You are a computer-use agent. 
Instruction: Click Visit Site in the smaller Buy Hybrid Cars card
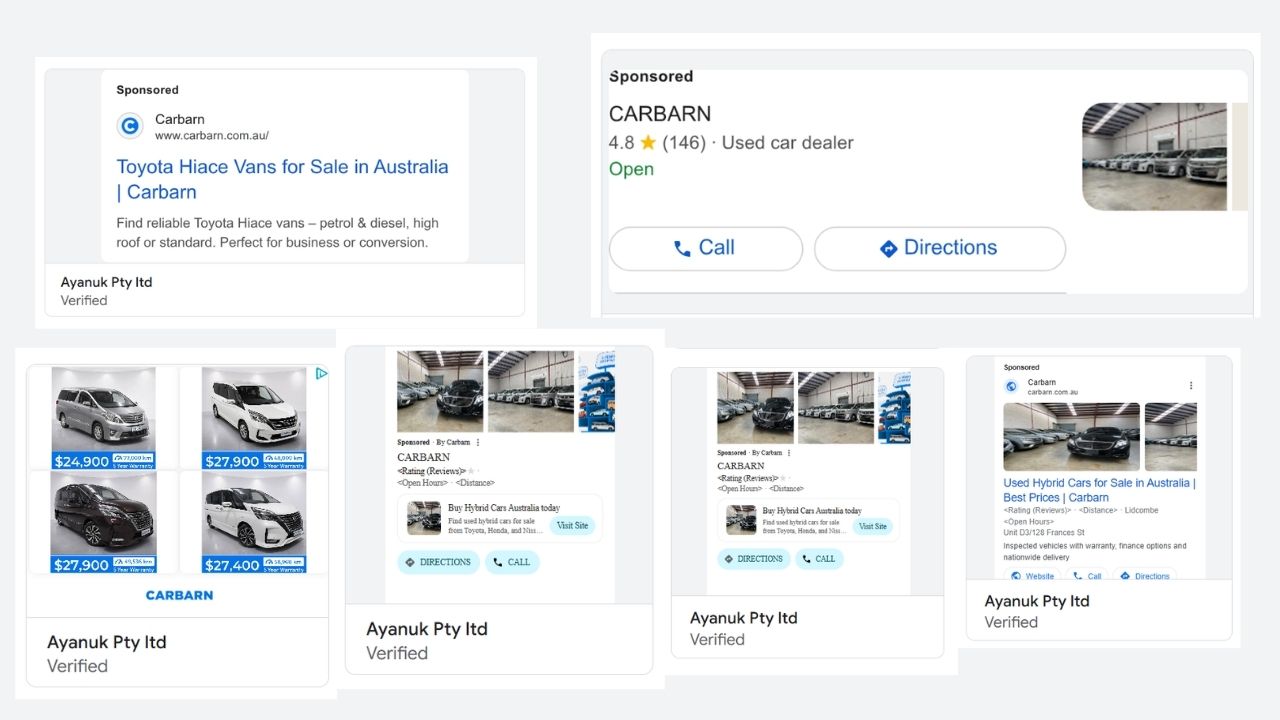click(872, 526)
